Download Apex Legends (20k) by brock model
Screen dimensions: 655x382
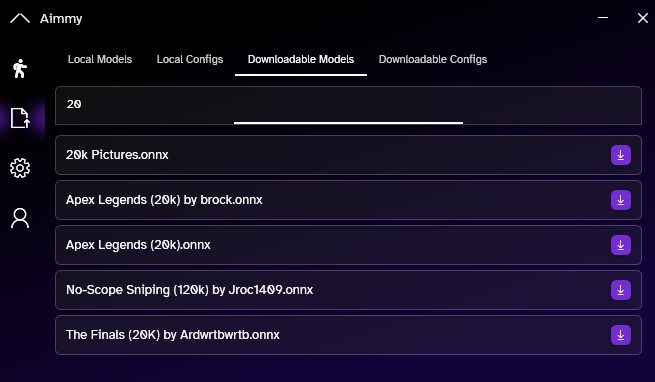coord(621,200)
